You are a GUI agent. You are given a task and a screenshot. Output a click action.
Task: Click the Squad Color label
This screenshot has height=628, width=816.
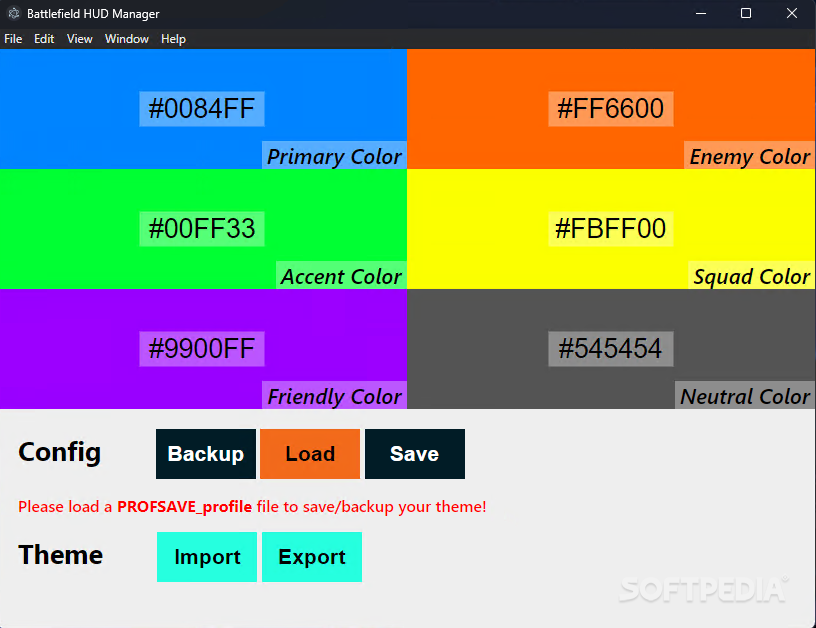click(751, 276)
